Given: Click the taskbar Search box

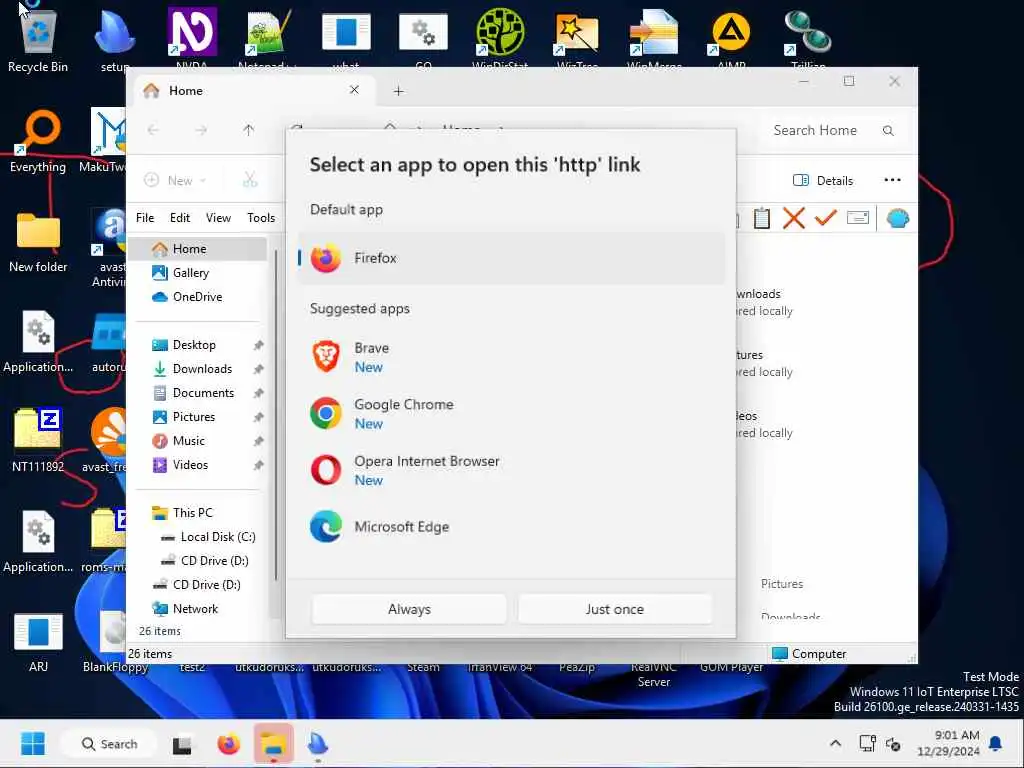Looking at the screenshot, I should pyautogui.click(x=109, y=744).
